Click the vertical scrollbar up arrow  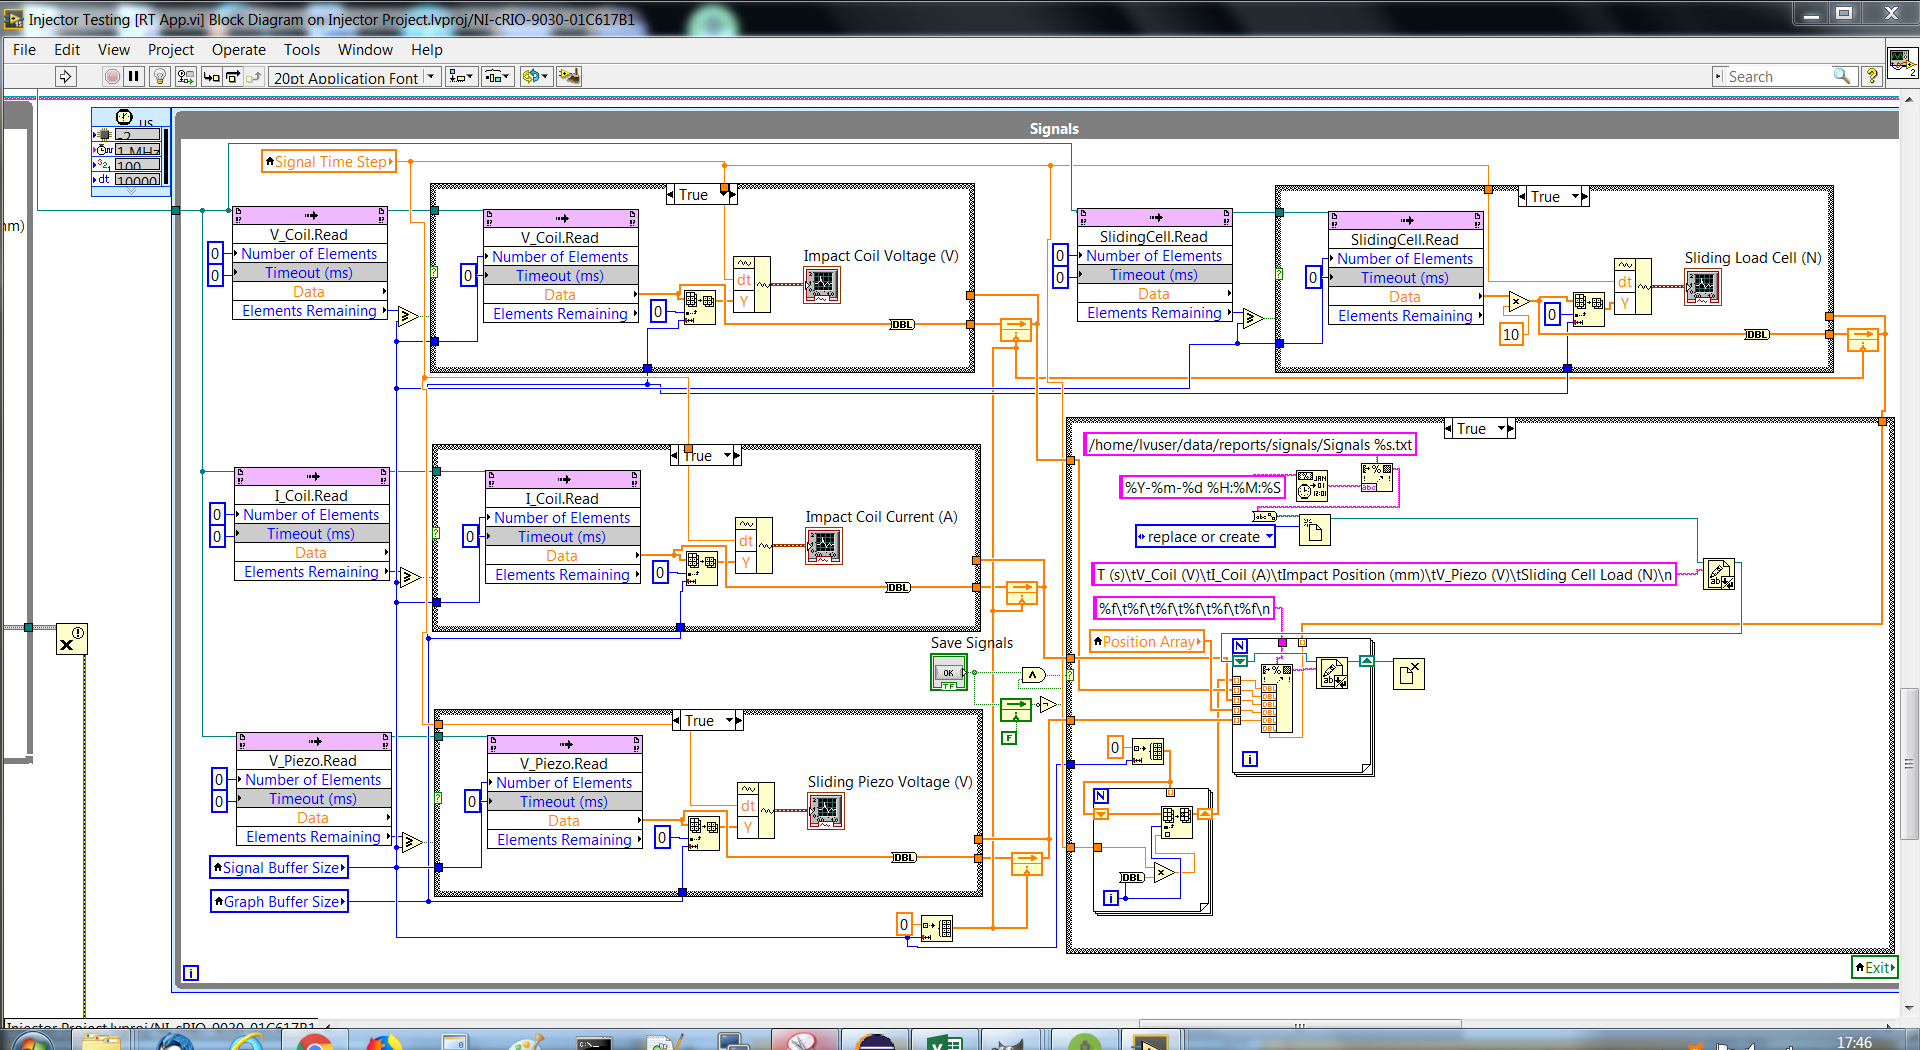click(x=1909, y=101)
